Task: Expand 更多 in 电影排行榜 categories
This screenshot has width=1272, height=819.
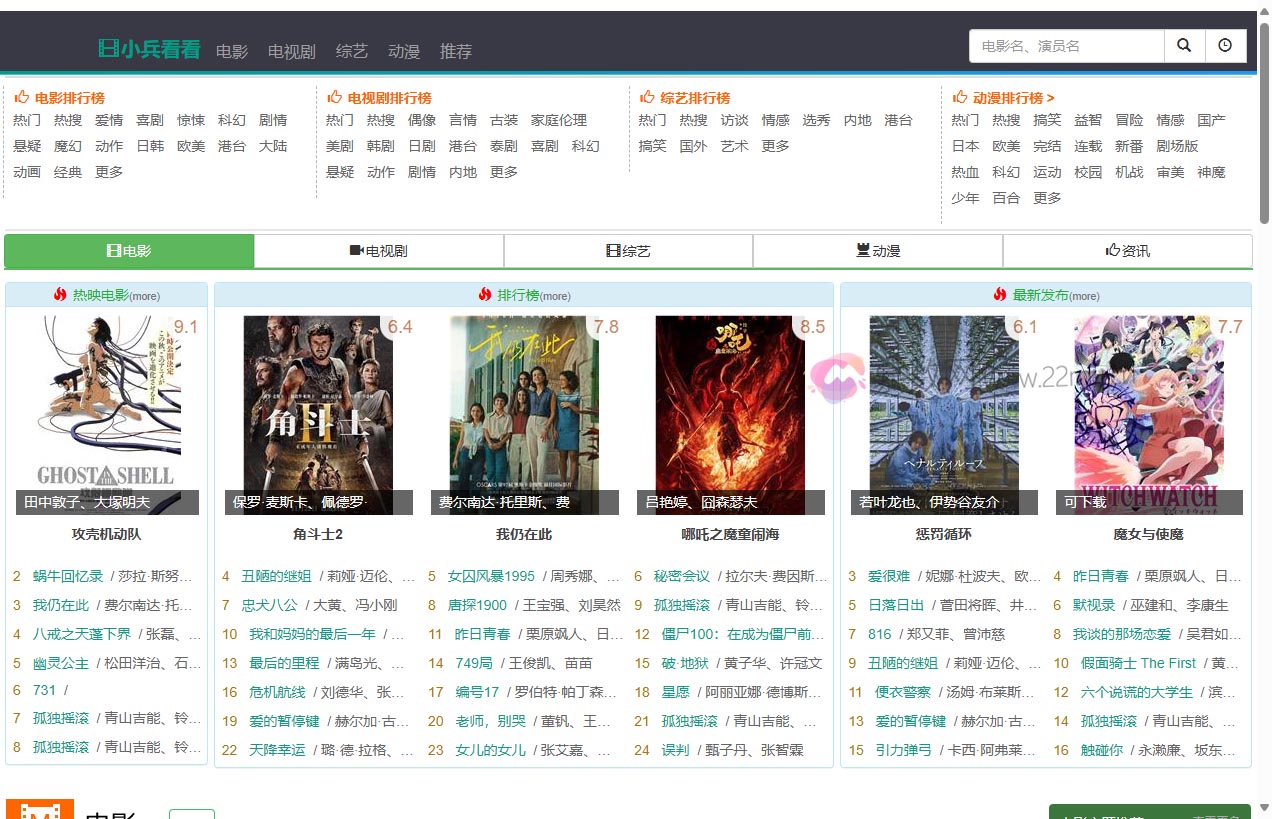Action: [109, 172]
